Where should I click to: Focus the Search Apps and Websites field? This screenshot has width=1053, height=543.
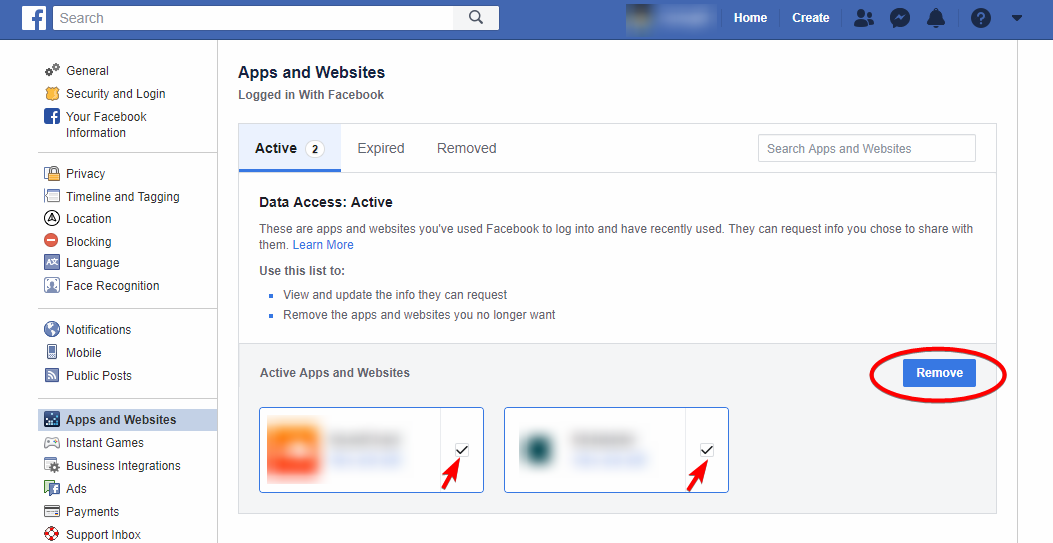866,148
